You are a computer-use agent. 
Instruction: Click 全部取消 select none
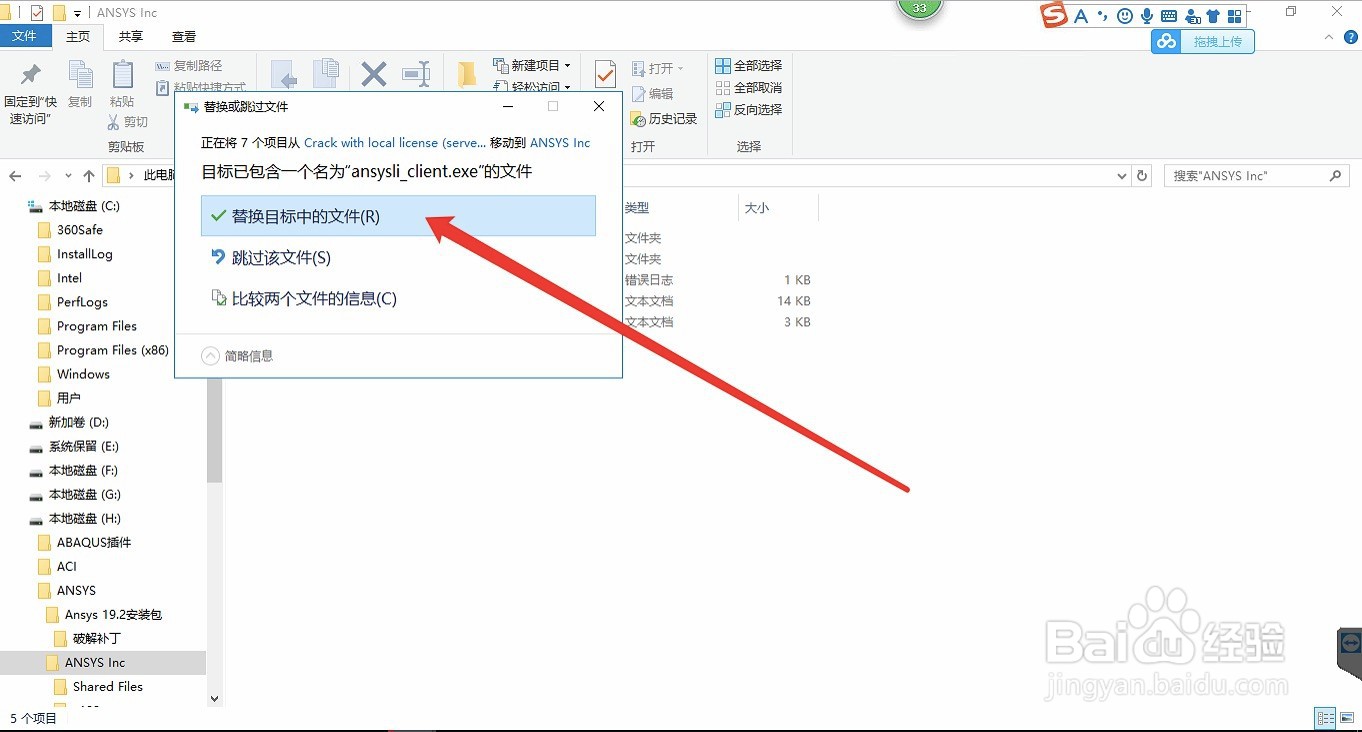[748, 88]
